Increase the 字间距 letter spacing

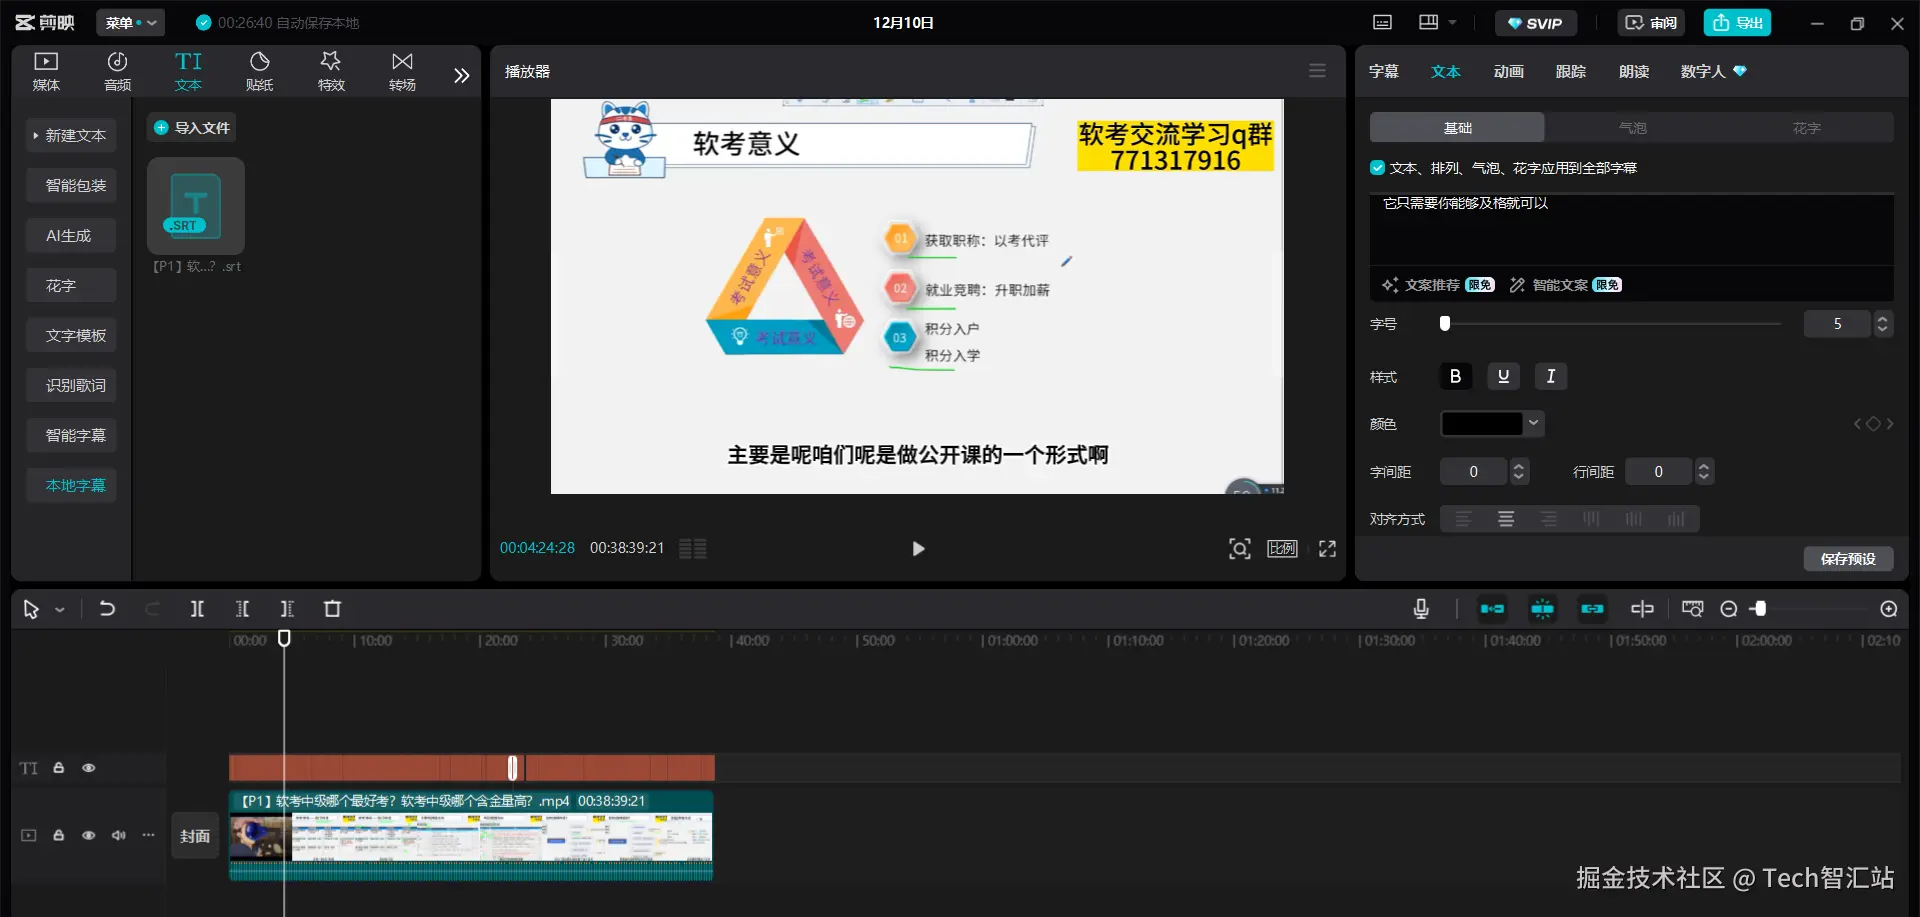pos(1519,466)
